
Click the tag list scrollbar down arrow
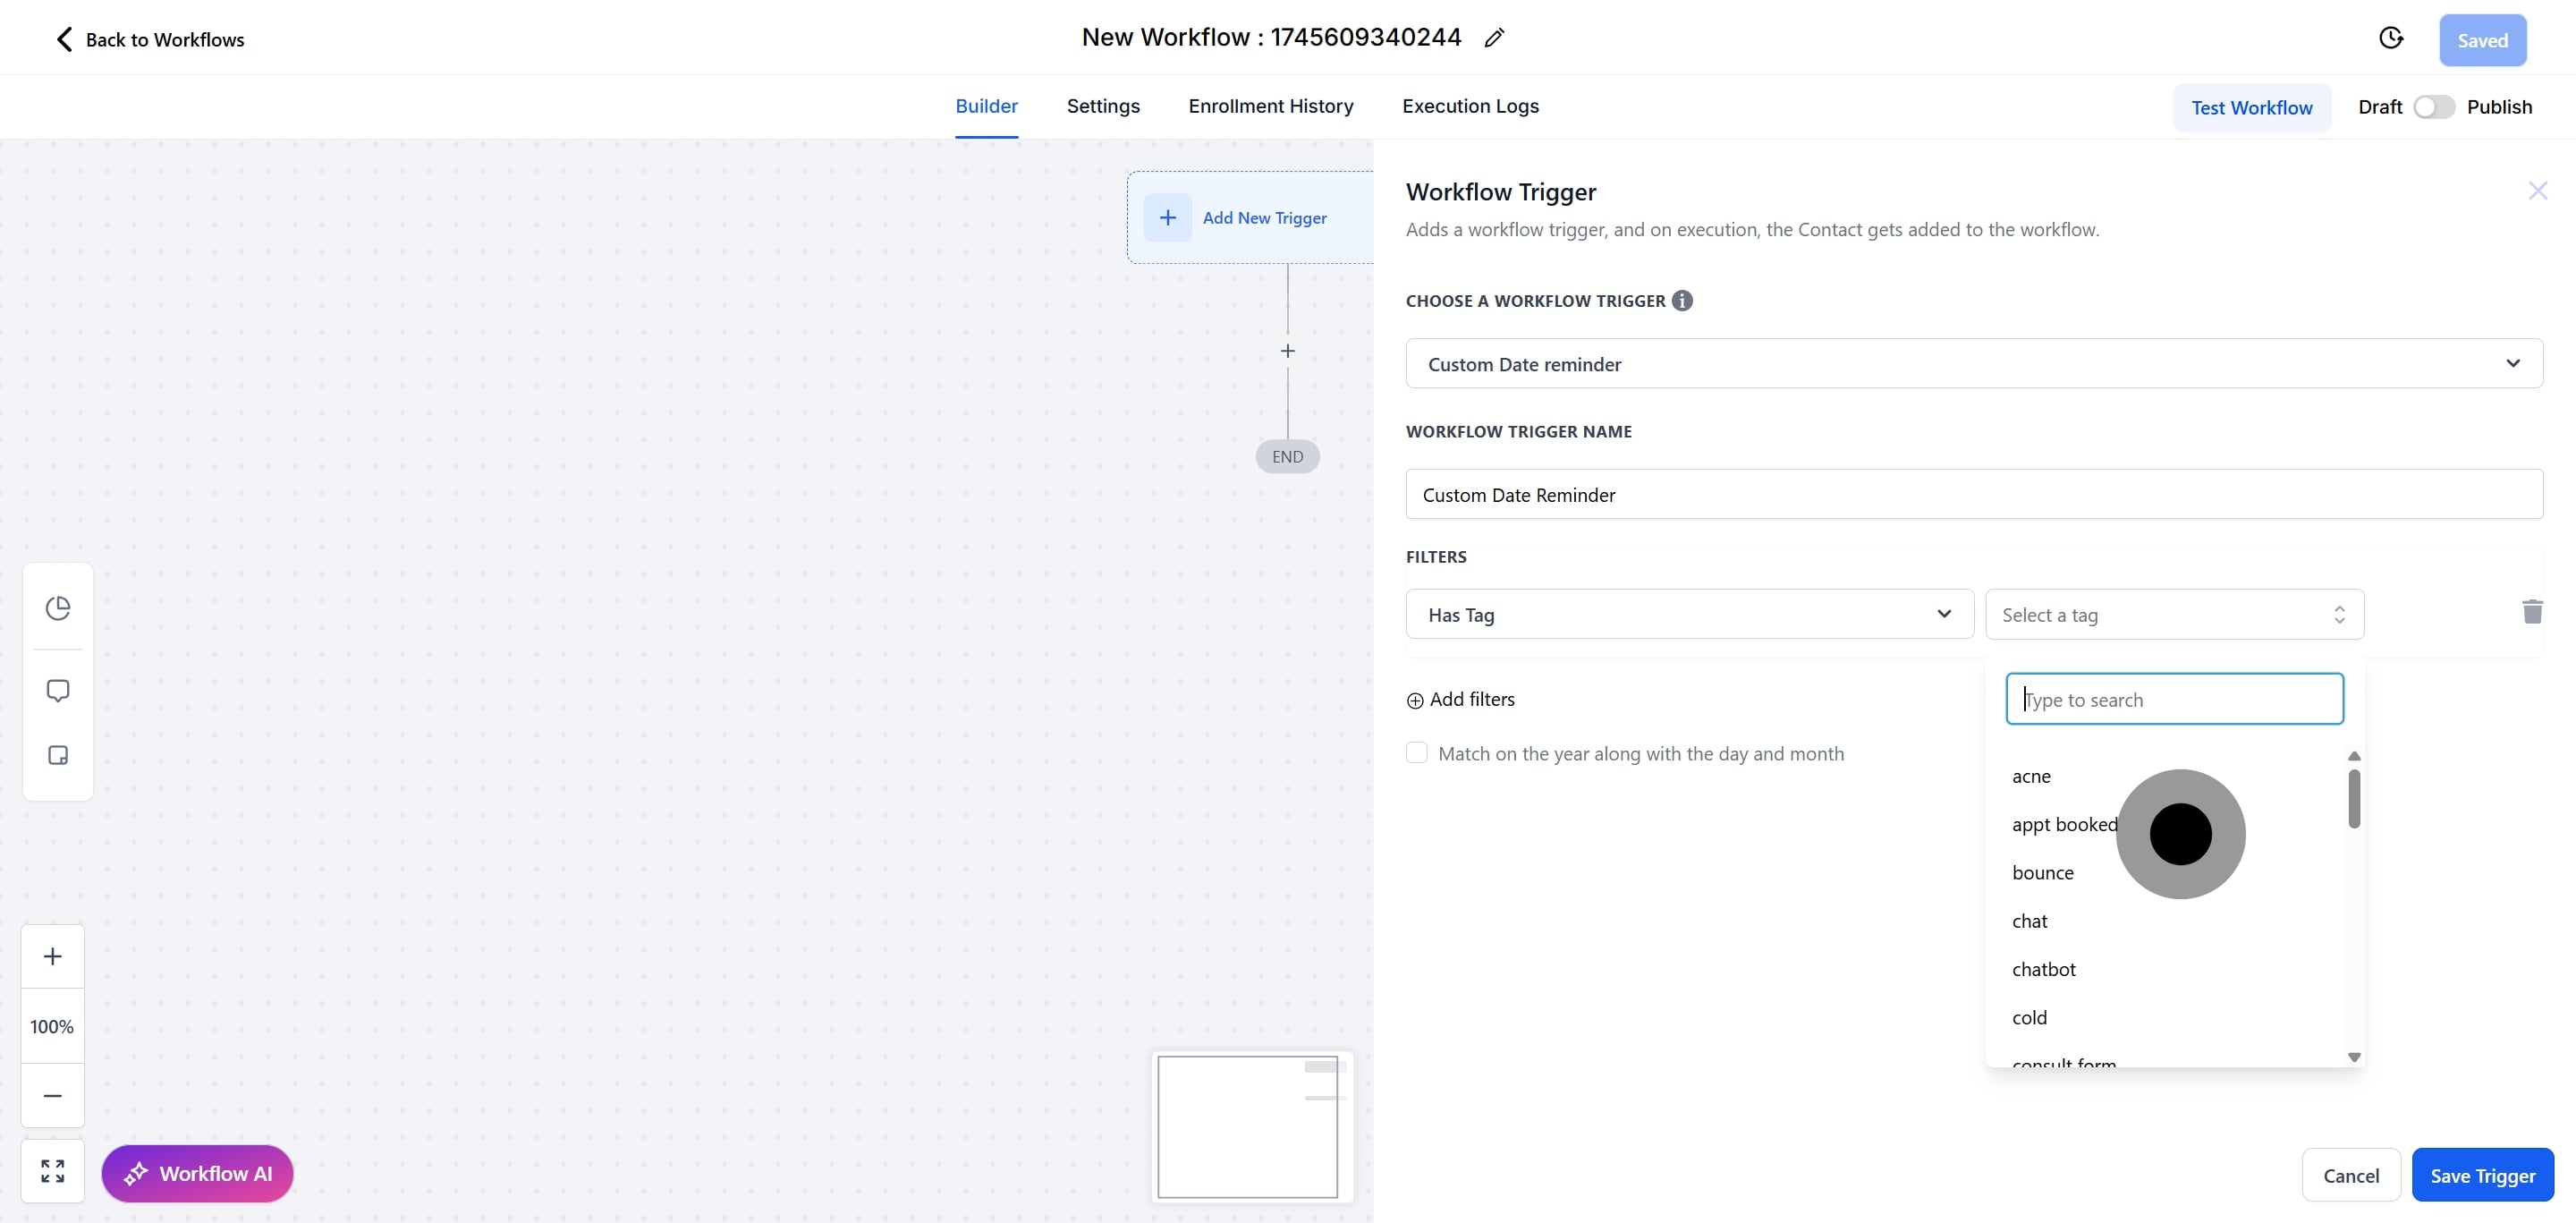(2354, 1057)
